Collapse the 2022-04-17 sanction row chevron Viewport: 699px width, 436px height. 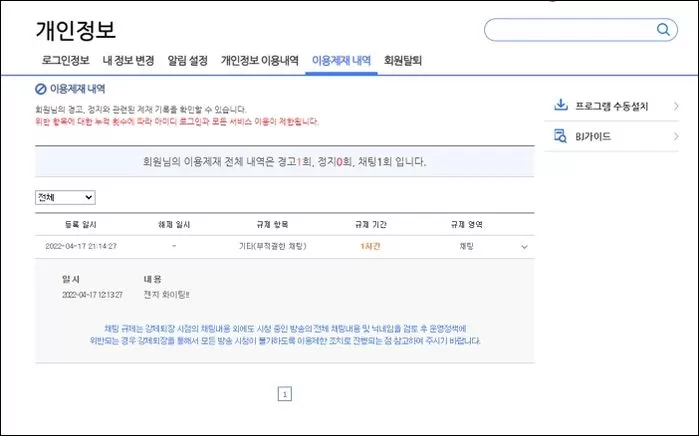click(524, 247)
